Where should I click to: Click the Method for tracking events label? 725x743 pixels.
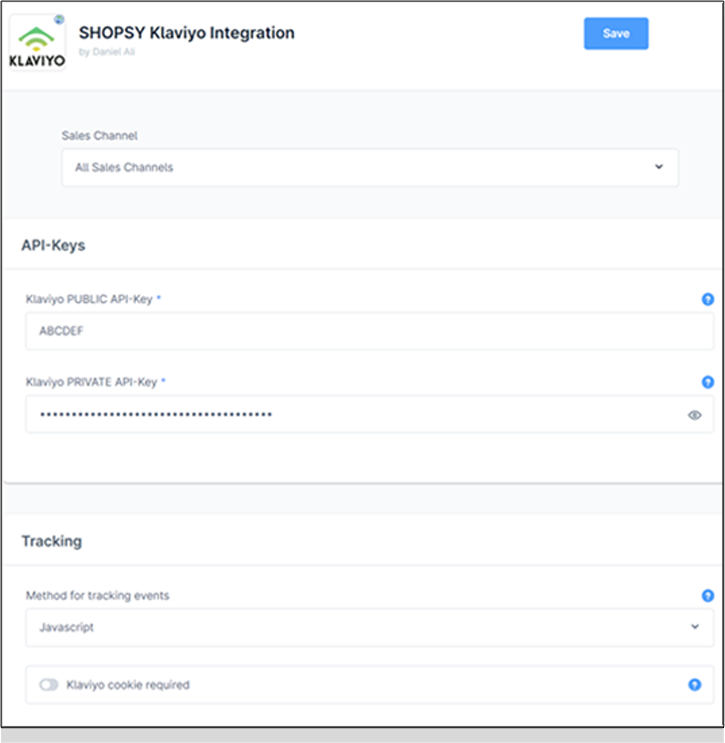click(x=98, y=596)
